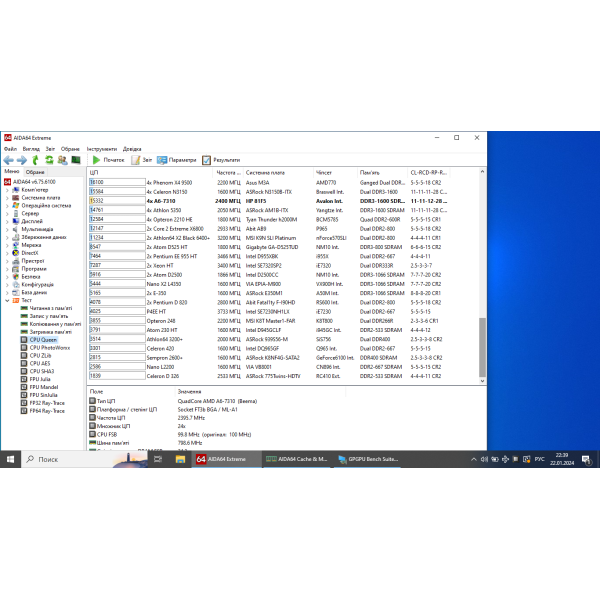Select the База даних icon in the tree

pyautogui.click(x=16, y=292)
